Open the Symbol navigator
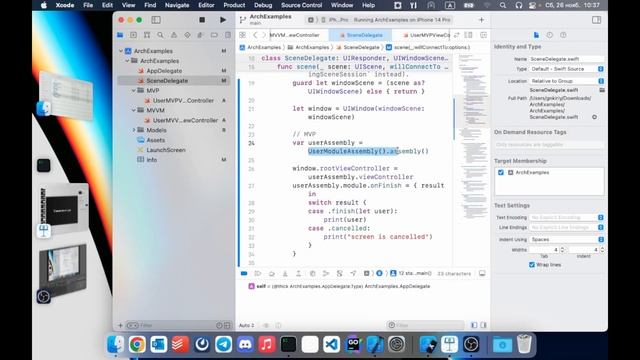This screenshot has height=360, width=640. (147, 35)
